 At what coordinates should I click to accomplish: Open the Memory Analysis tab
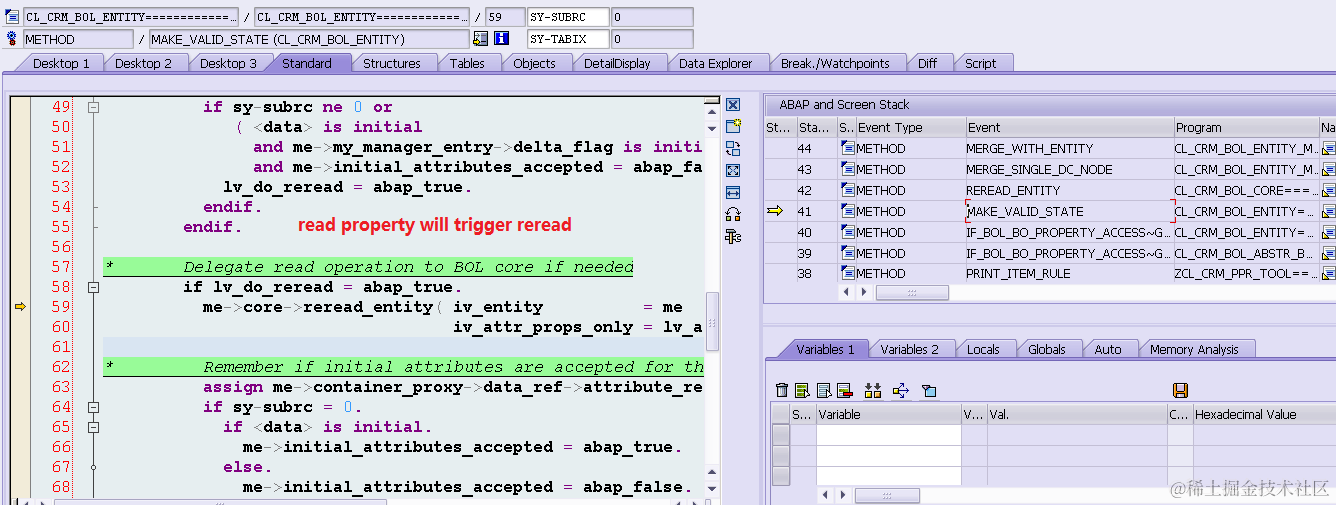pyautogui.click(x=1194, y=349)
